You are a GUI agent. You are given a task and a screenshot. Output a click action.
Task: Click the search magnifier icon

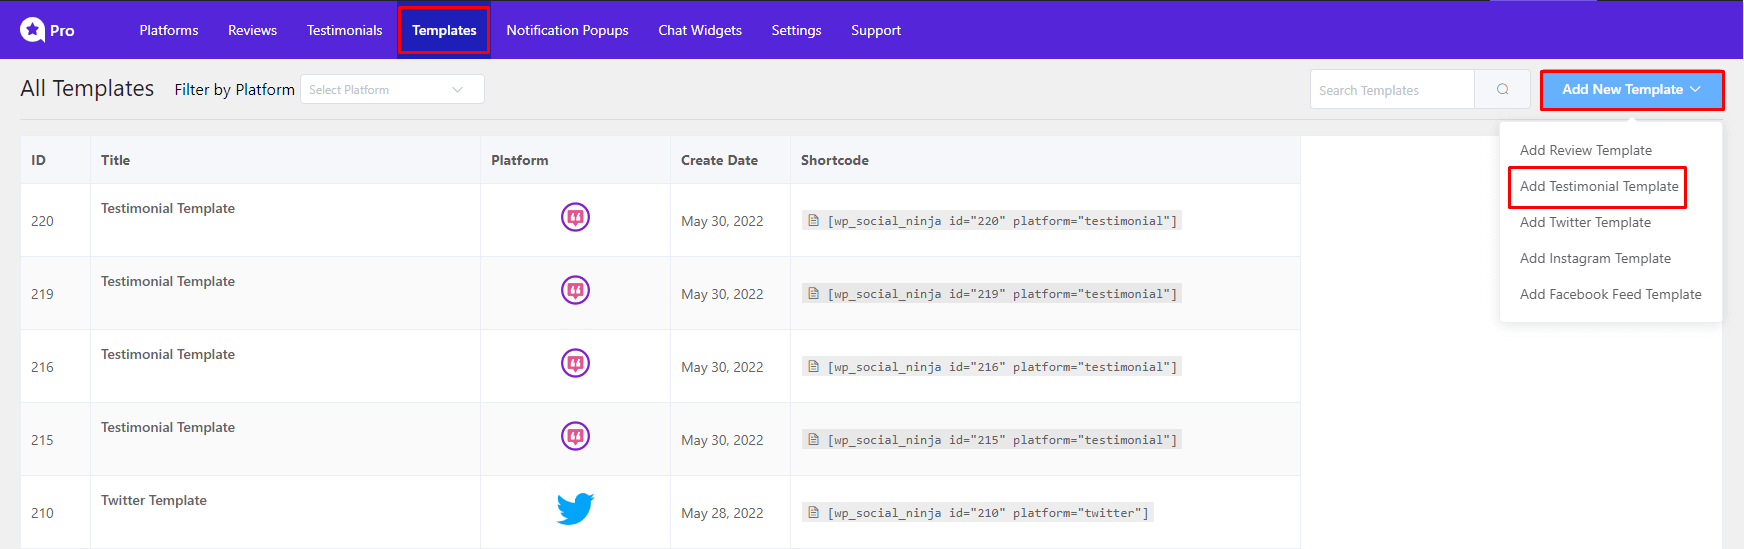1502,89
